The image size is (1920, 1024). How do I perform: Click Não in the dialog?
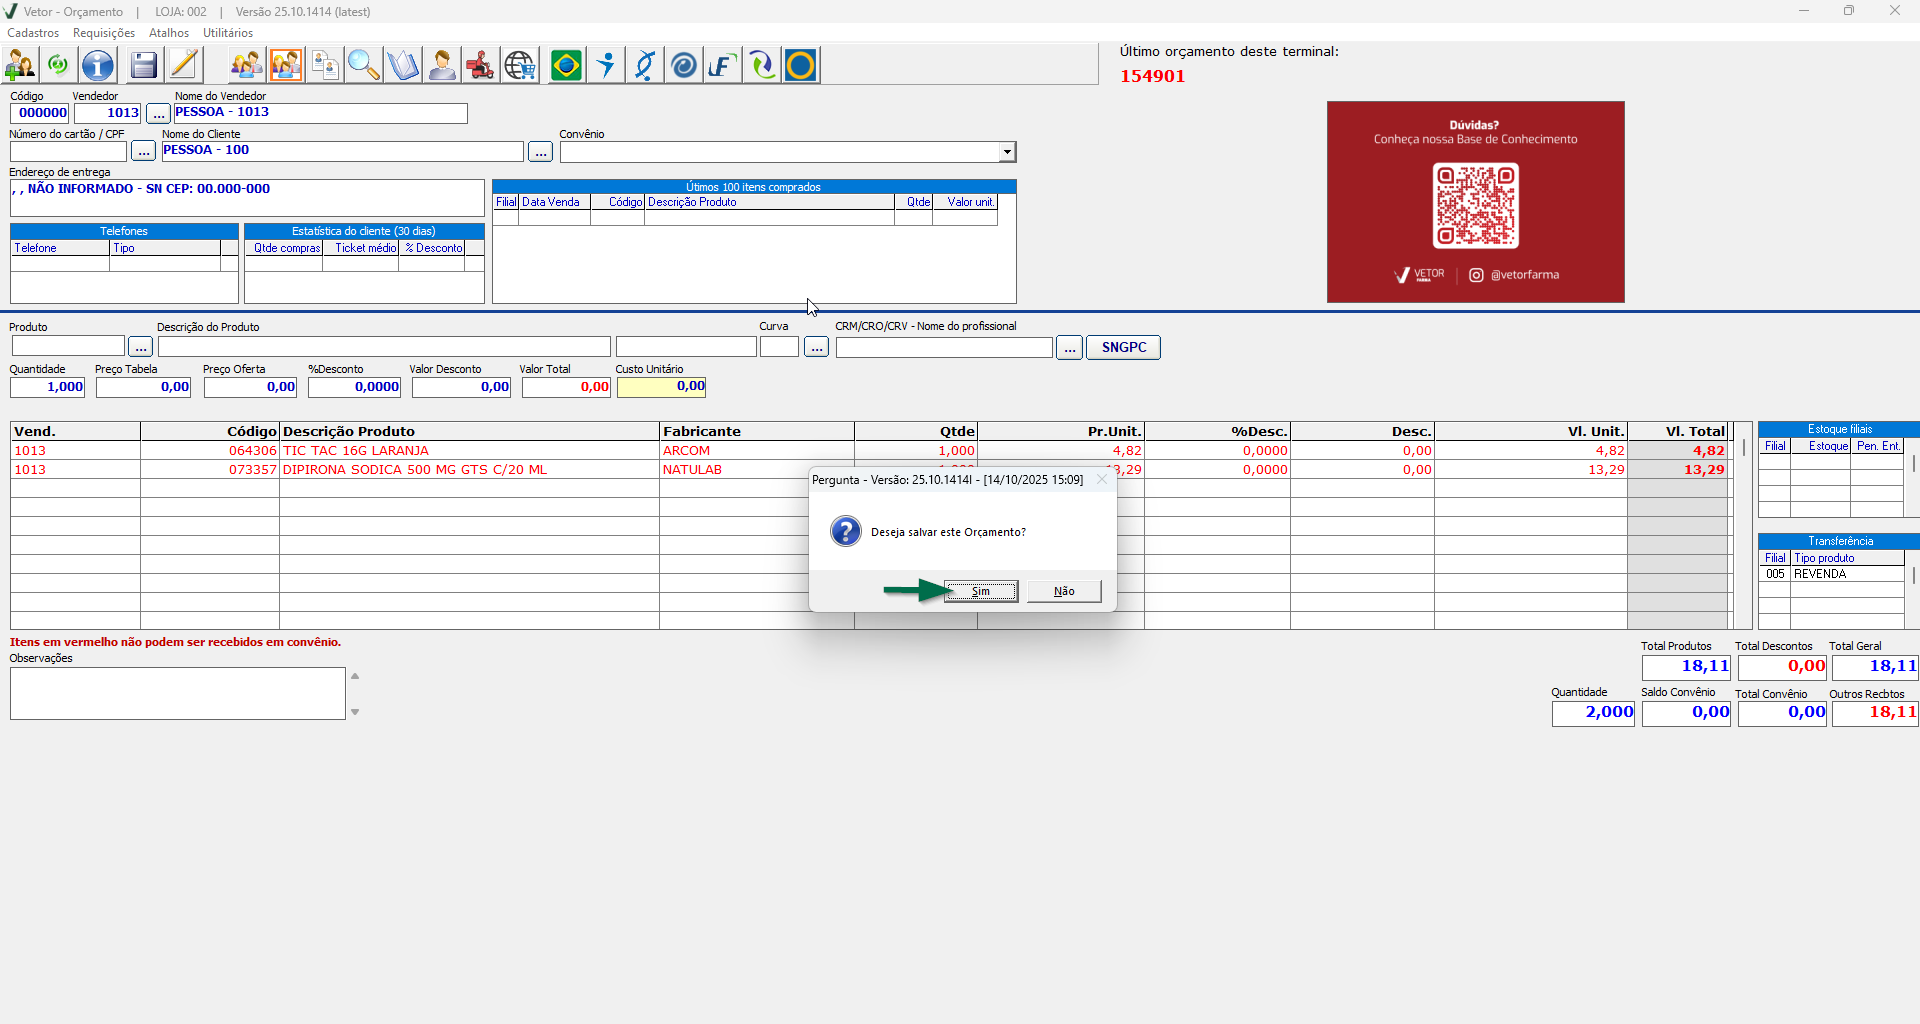tap(1064, 591)
